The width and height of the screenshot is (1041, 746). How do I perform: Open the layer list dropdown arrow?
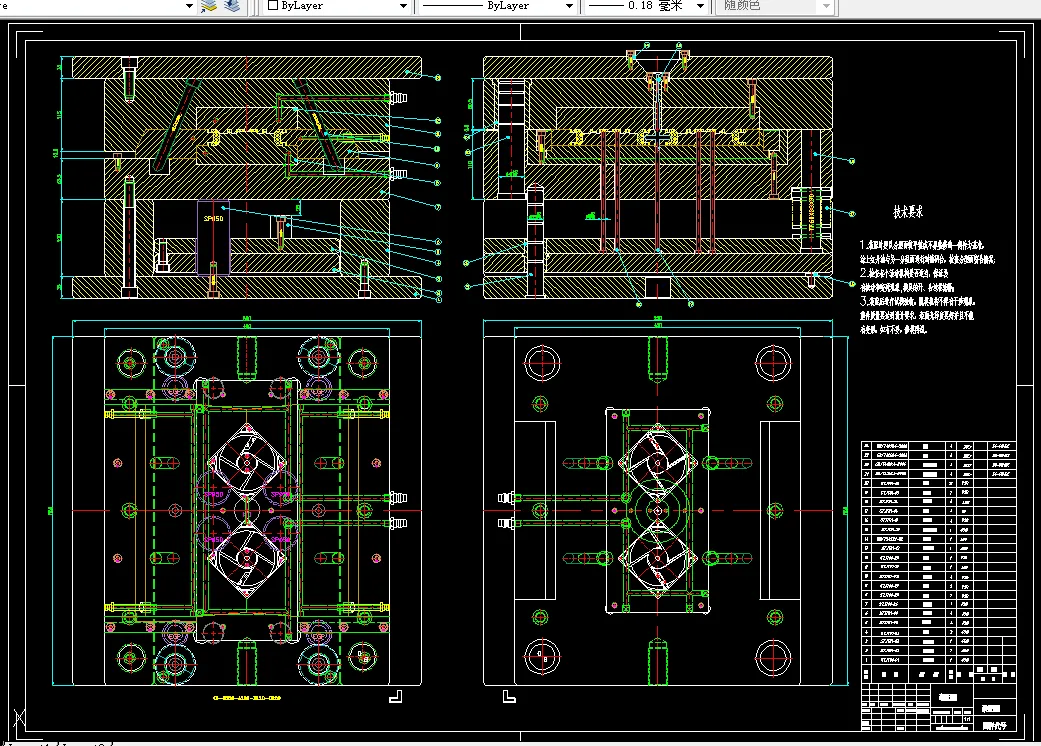(189, 6)
